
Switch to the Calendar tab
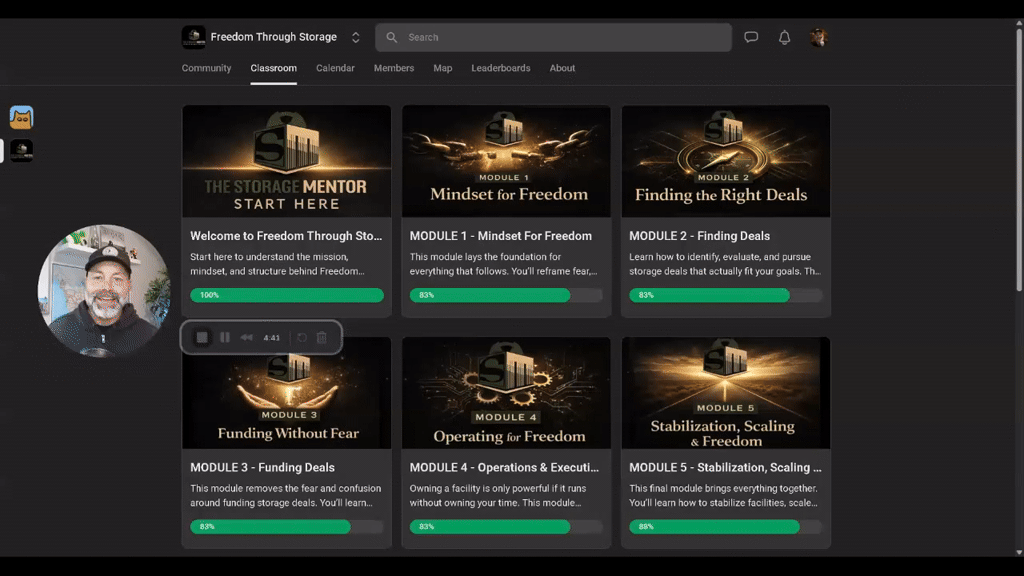point(335,68)
